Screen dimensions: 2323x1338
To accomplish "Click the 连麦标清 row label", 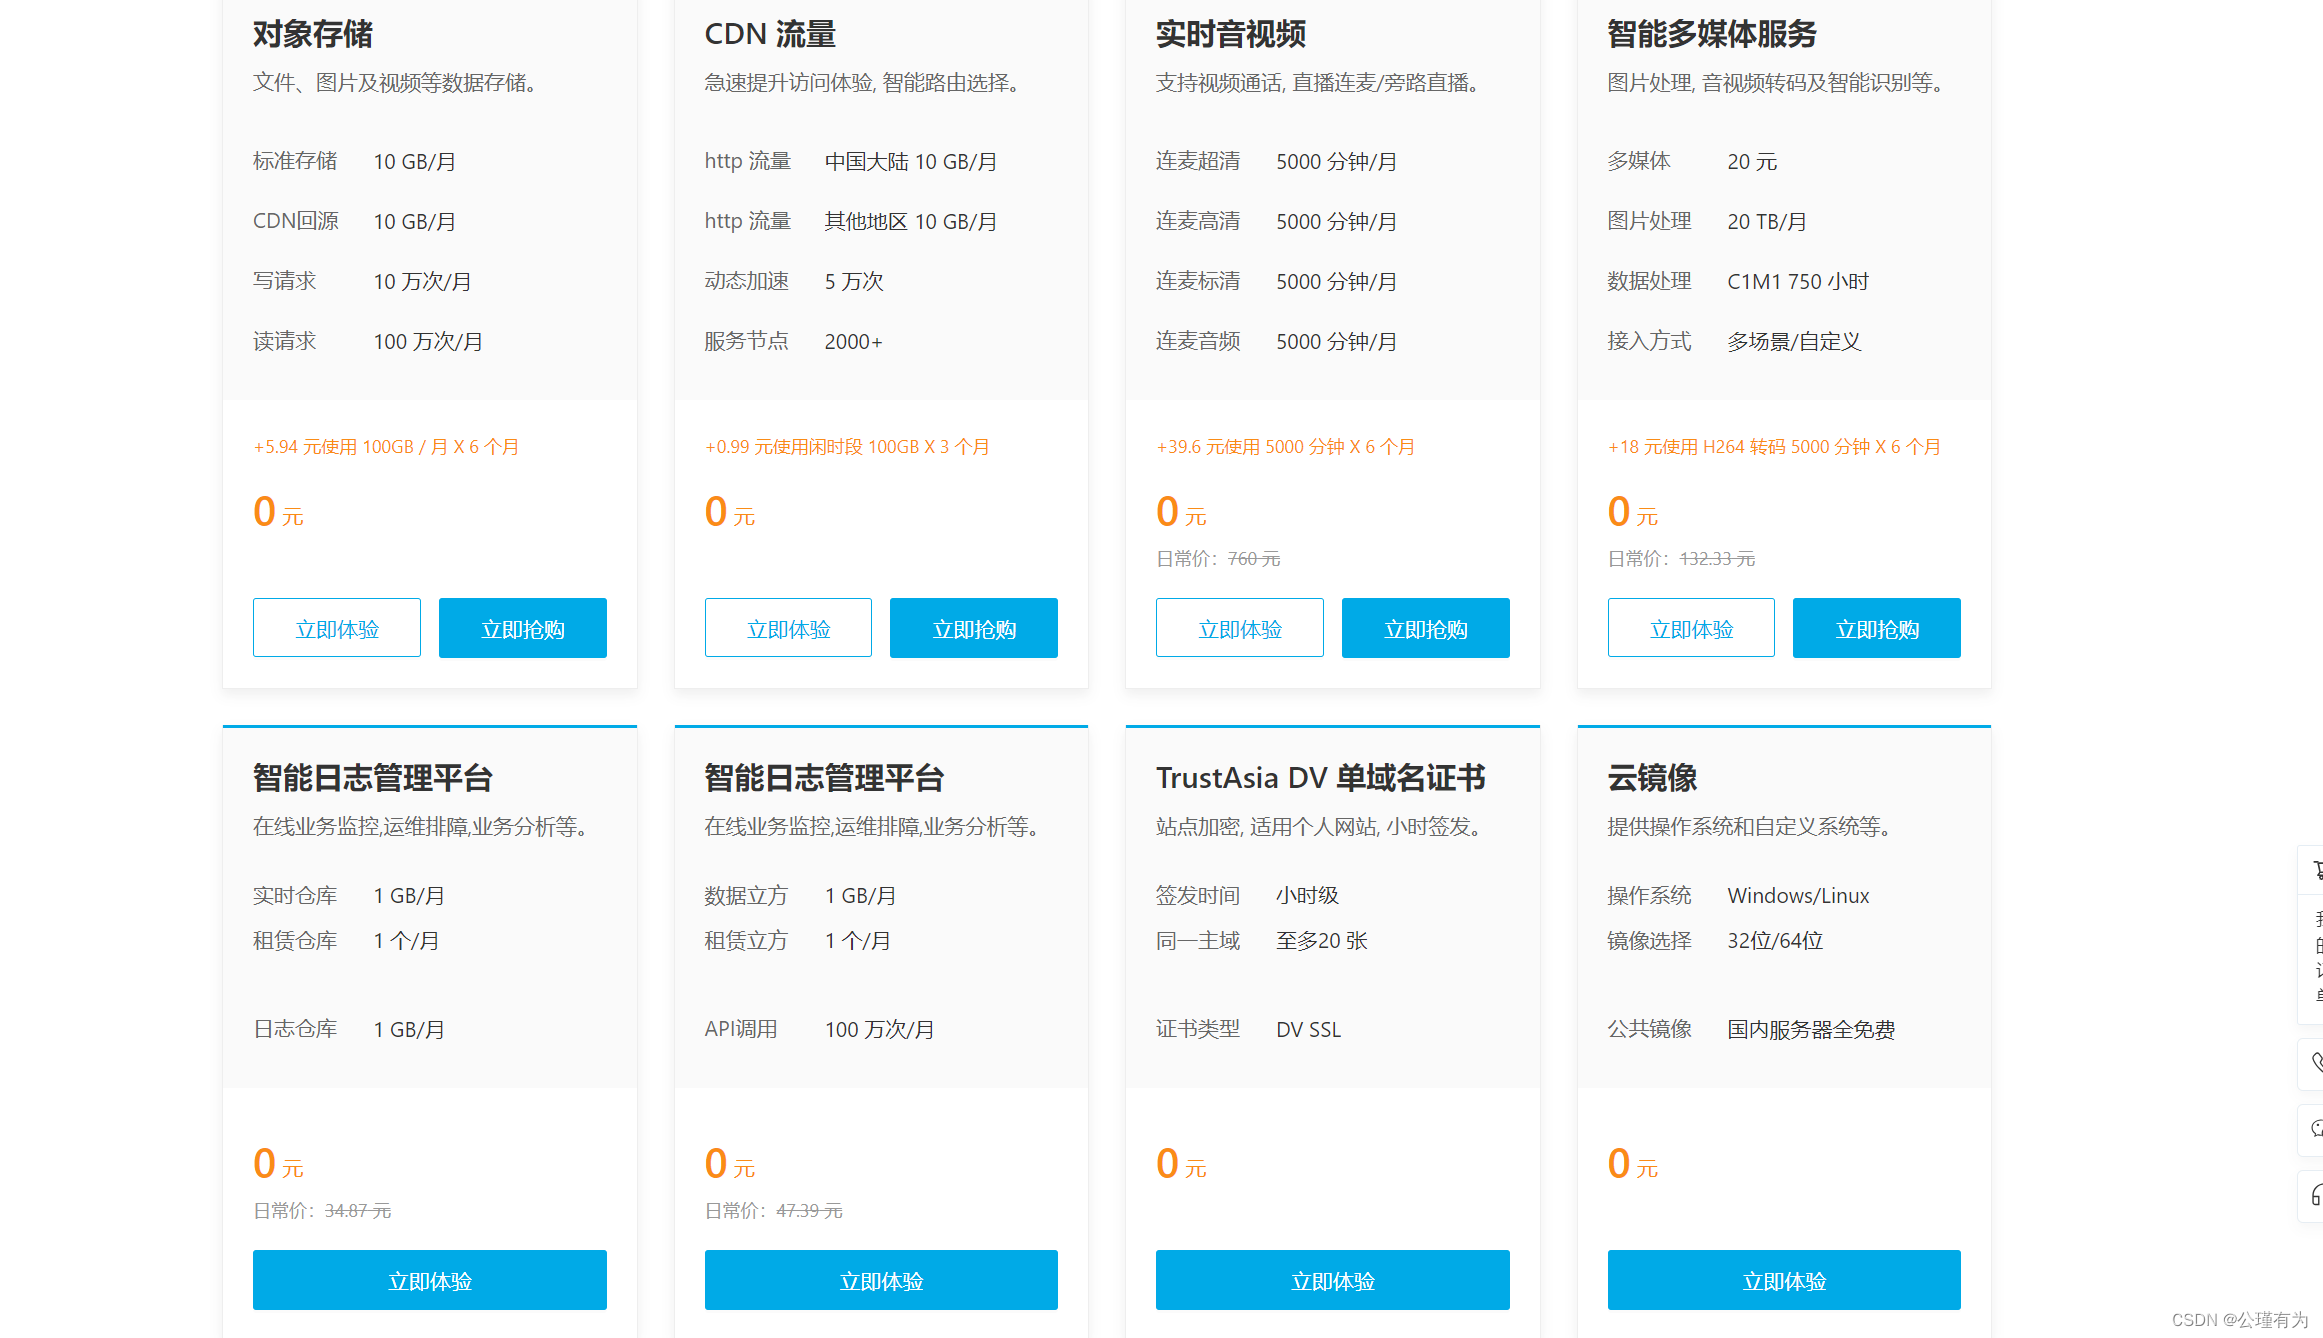I will pos(1198,282).
